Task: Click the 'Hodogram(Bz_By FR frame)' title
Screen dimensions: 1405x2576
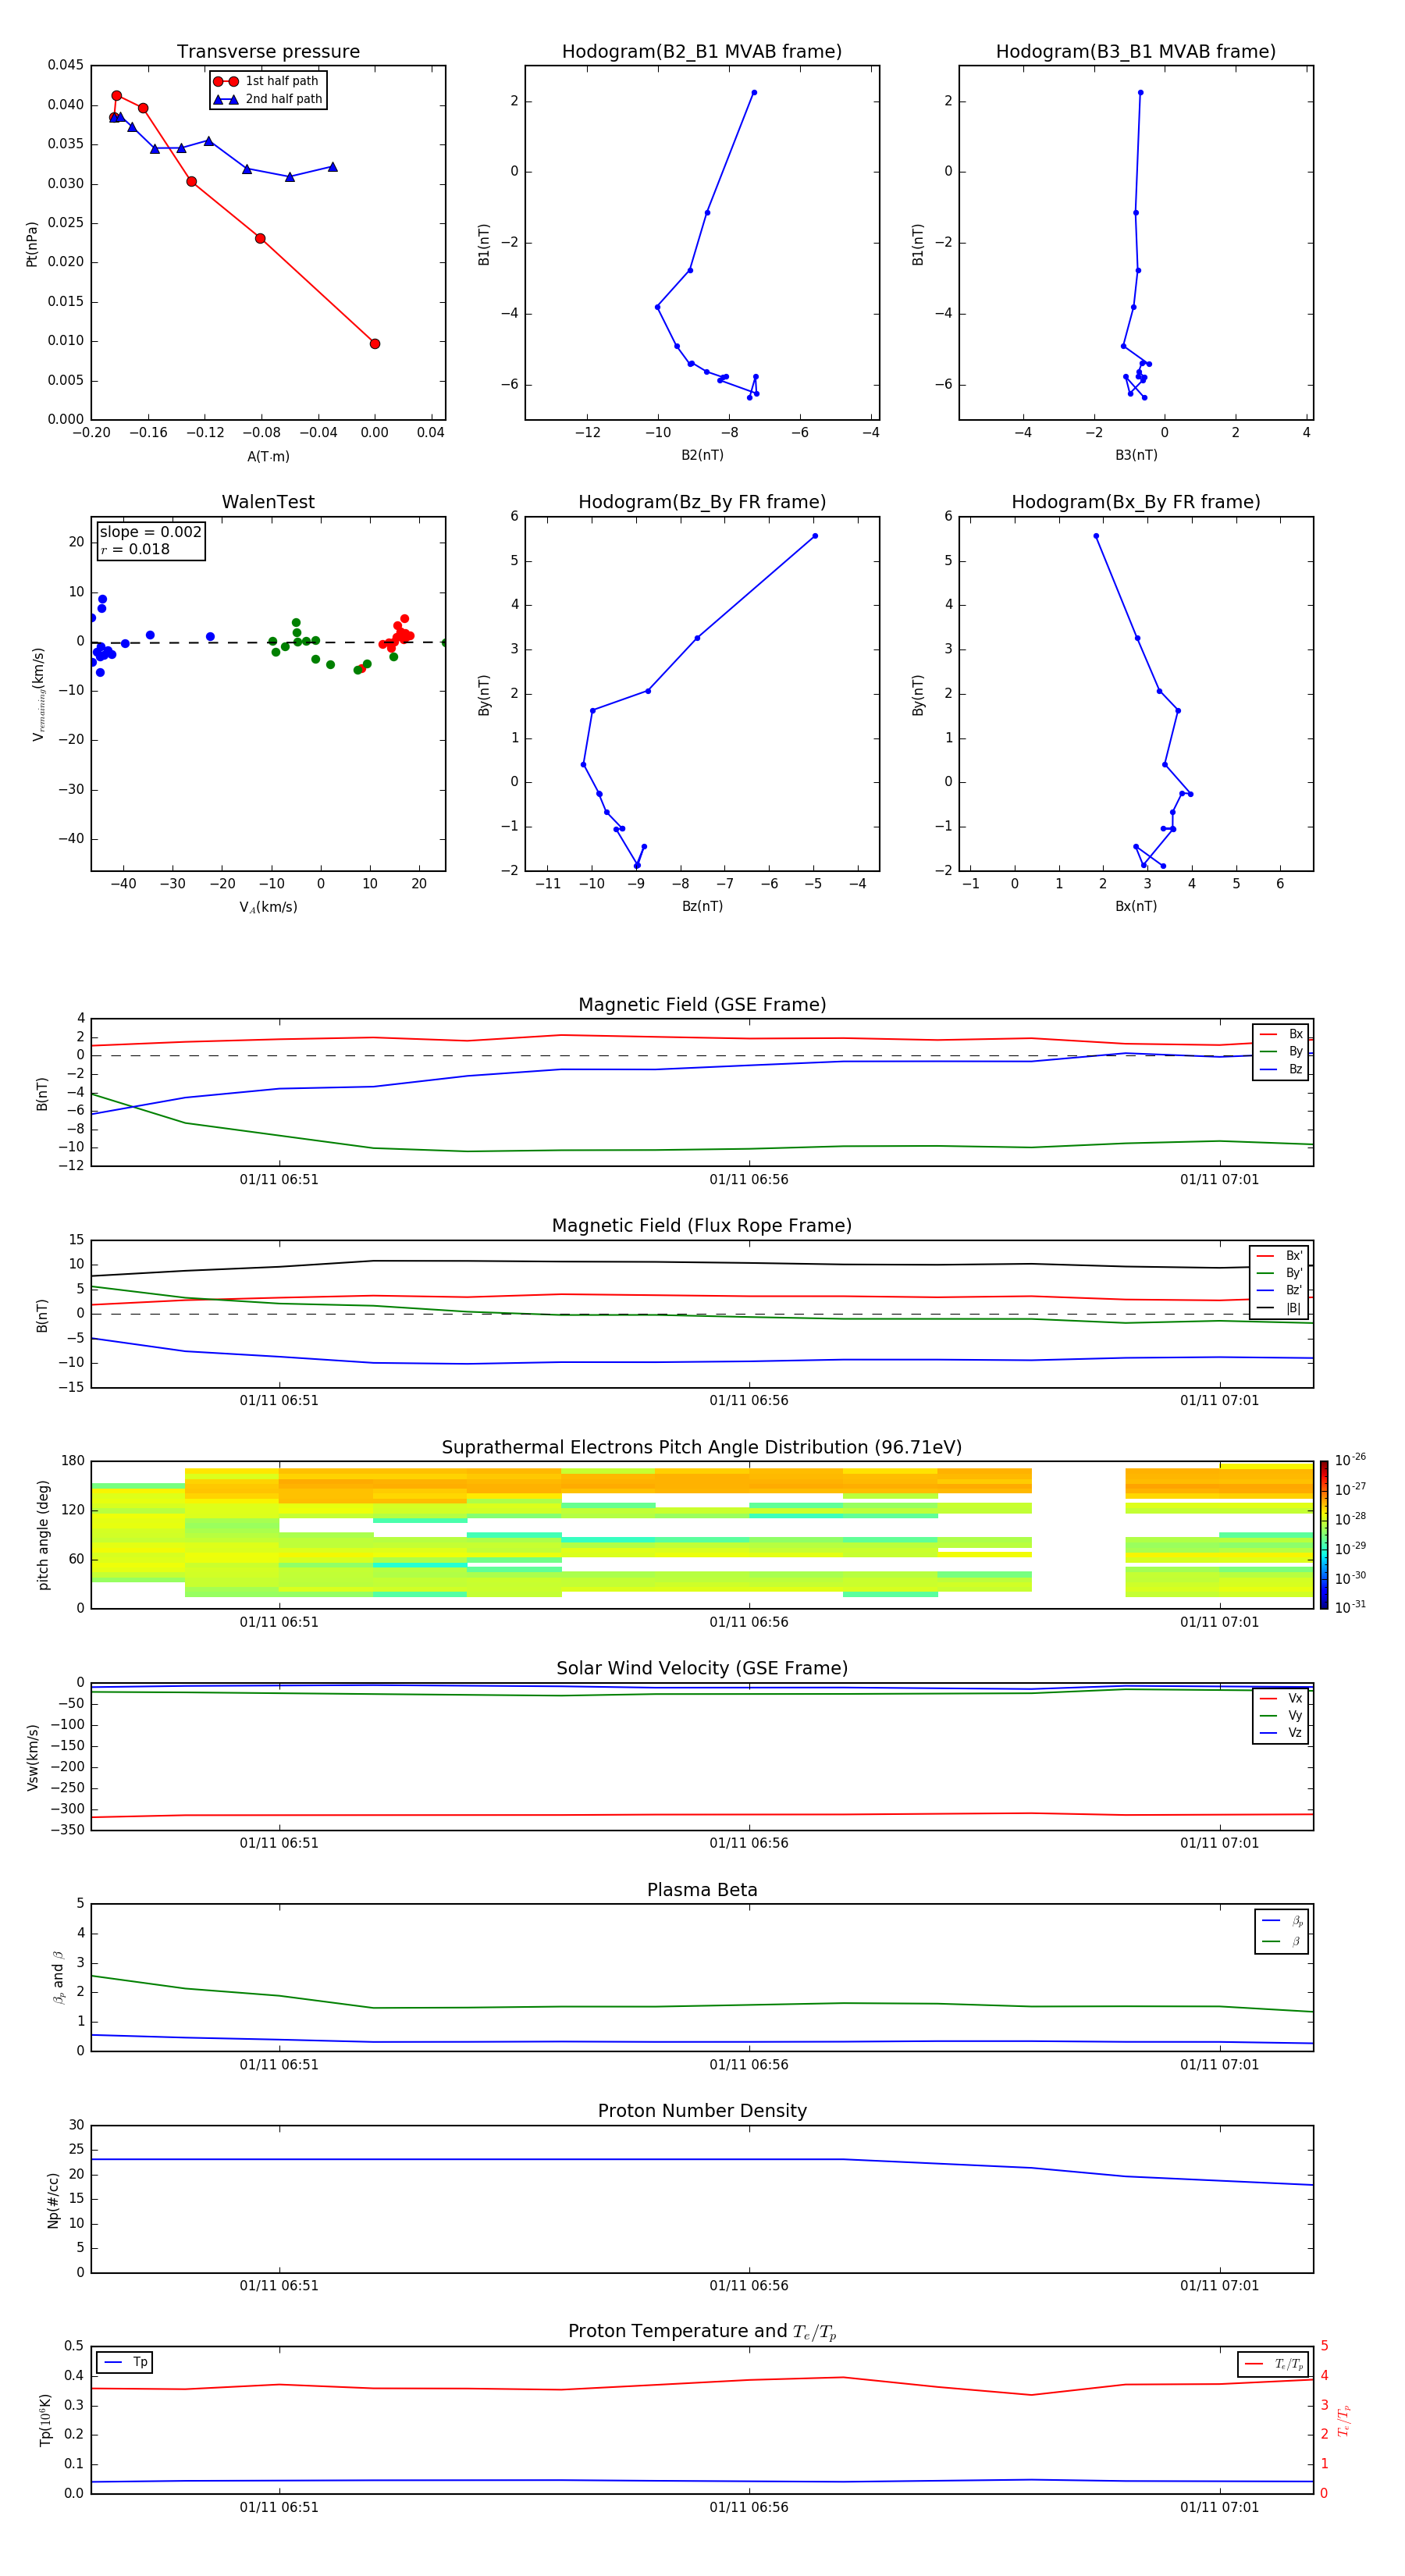Action: point(702,501)
